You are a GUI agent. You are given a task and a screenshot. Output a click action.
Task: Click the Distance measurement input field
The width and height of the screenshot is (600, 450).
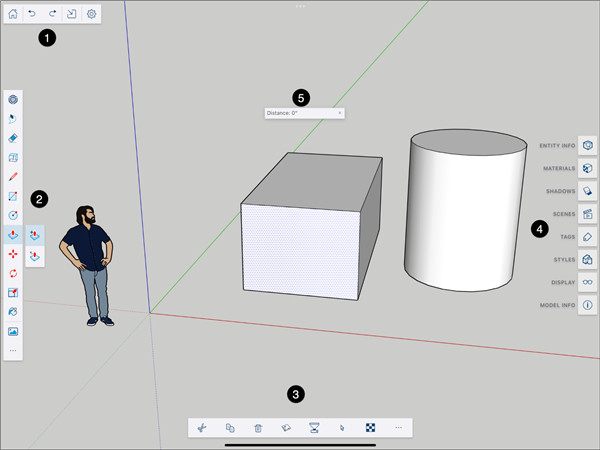coord(300,113)
